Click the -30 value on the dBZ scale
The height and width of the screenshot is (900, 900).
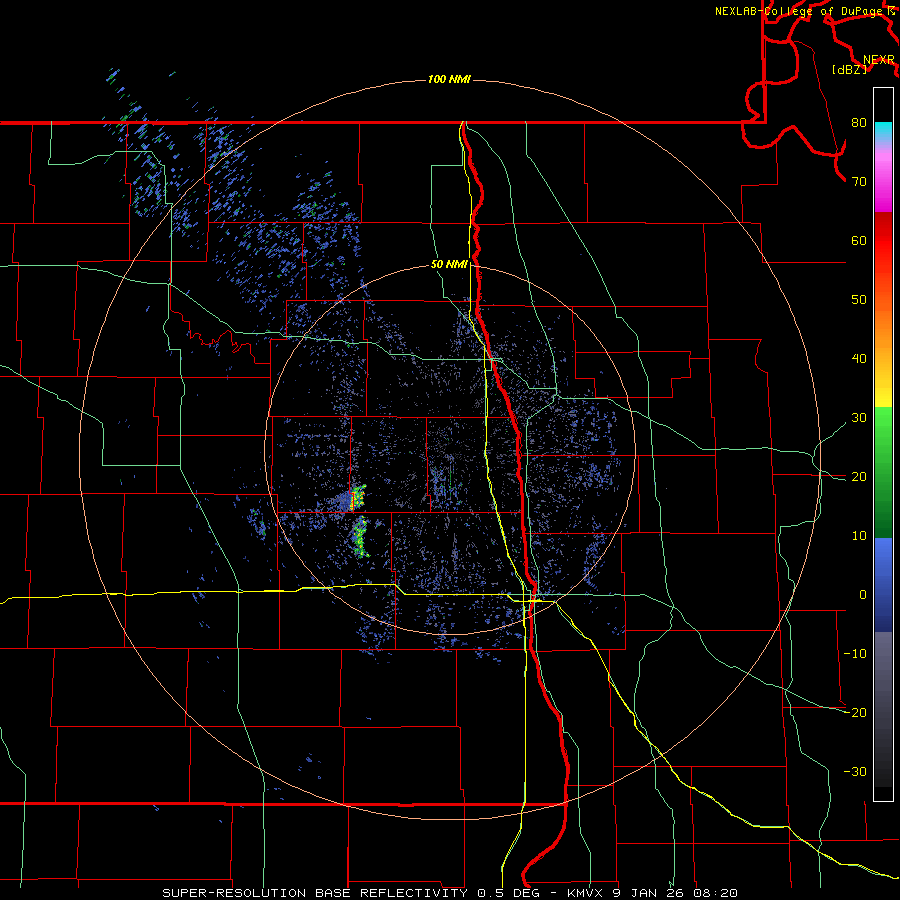pyautogui.click(x=855, y=772)
